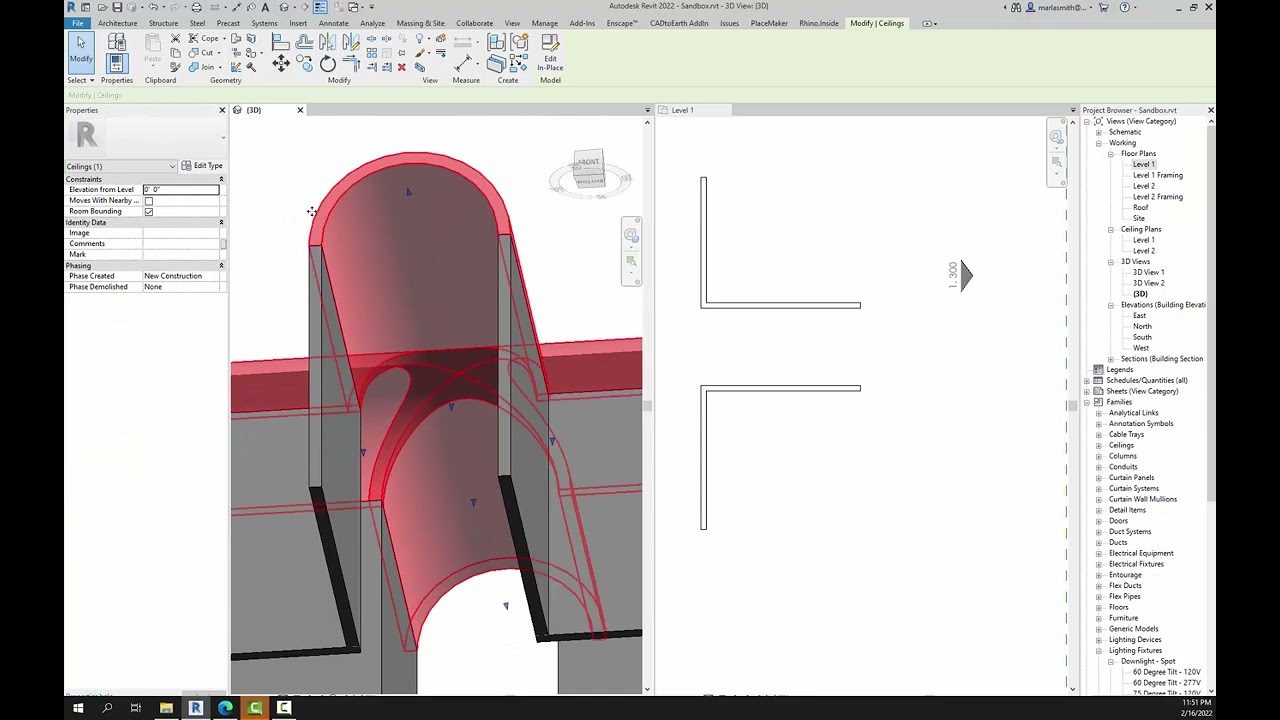Open the Massing & Site tab
1280x720 pixels.
(420, 23)
